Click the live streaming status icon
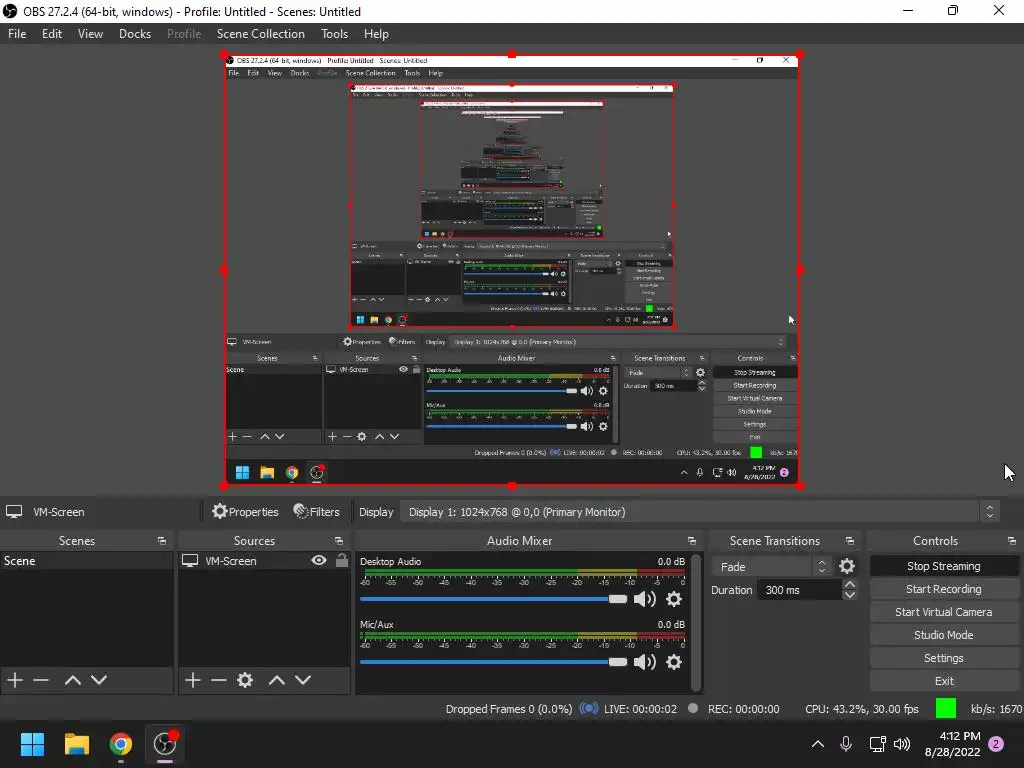 [x=589, y=709]
